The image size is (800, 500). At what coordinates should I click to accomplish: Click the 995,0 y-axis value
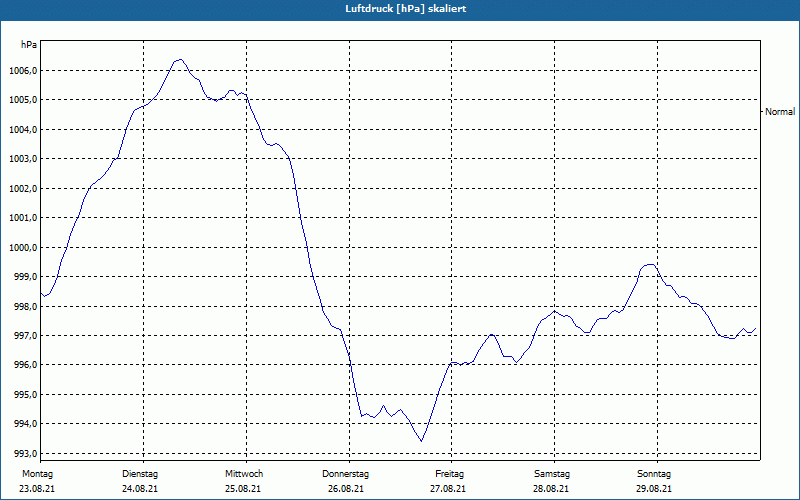pyautogui.click(x=25, y=394)
